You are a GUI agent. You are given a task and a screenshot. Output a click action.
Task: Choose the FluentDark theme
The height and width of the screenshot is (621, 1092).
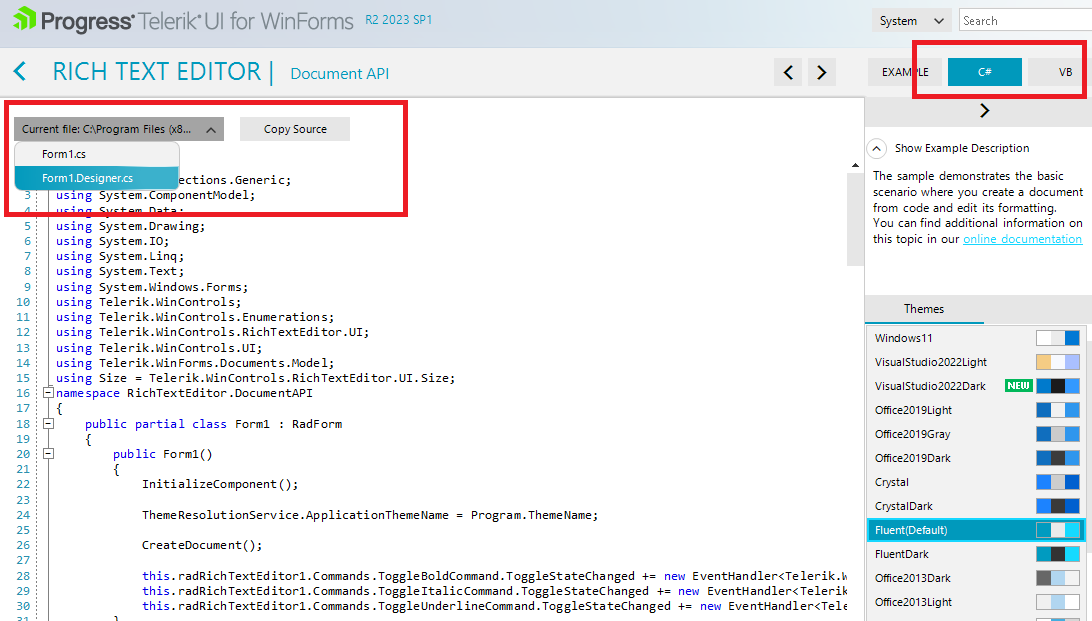point(975,554)
